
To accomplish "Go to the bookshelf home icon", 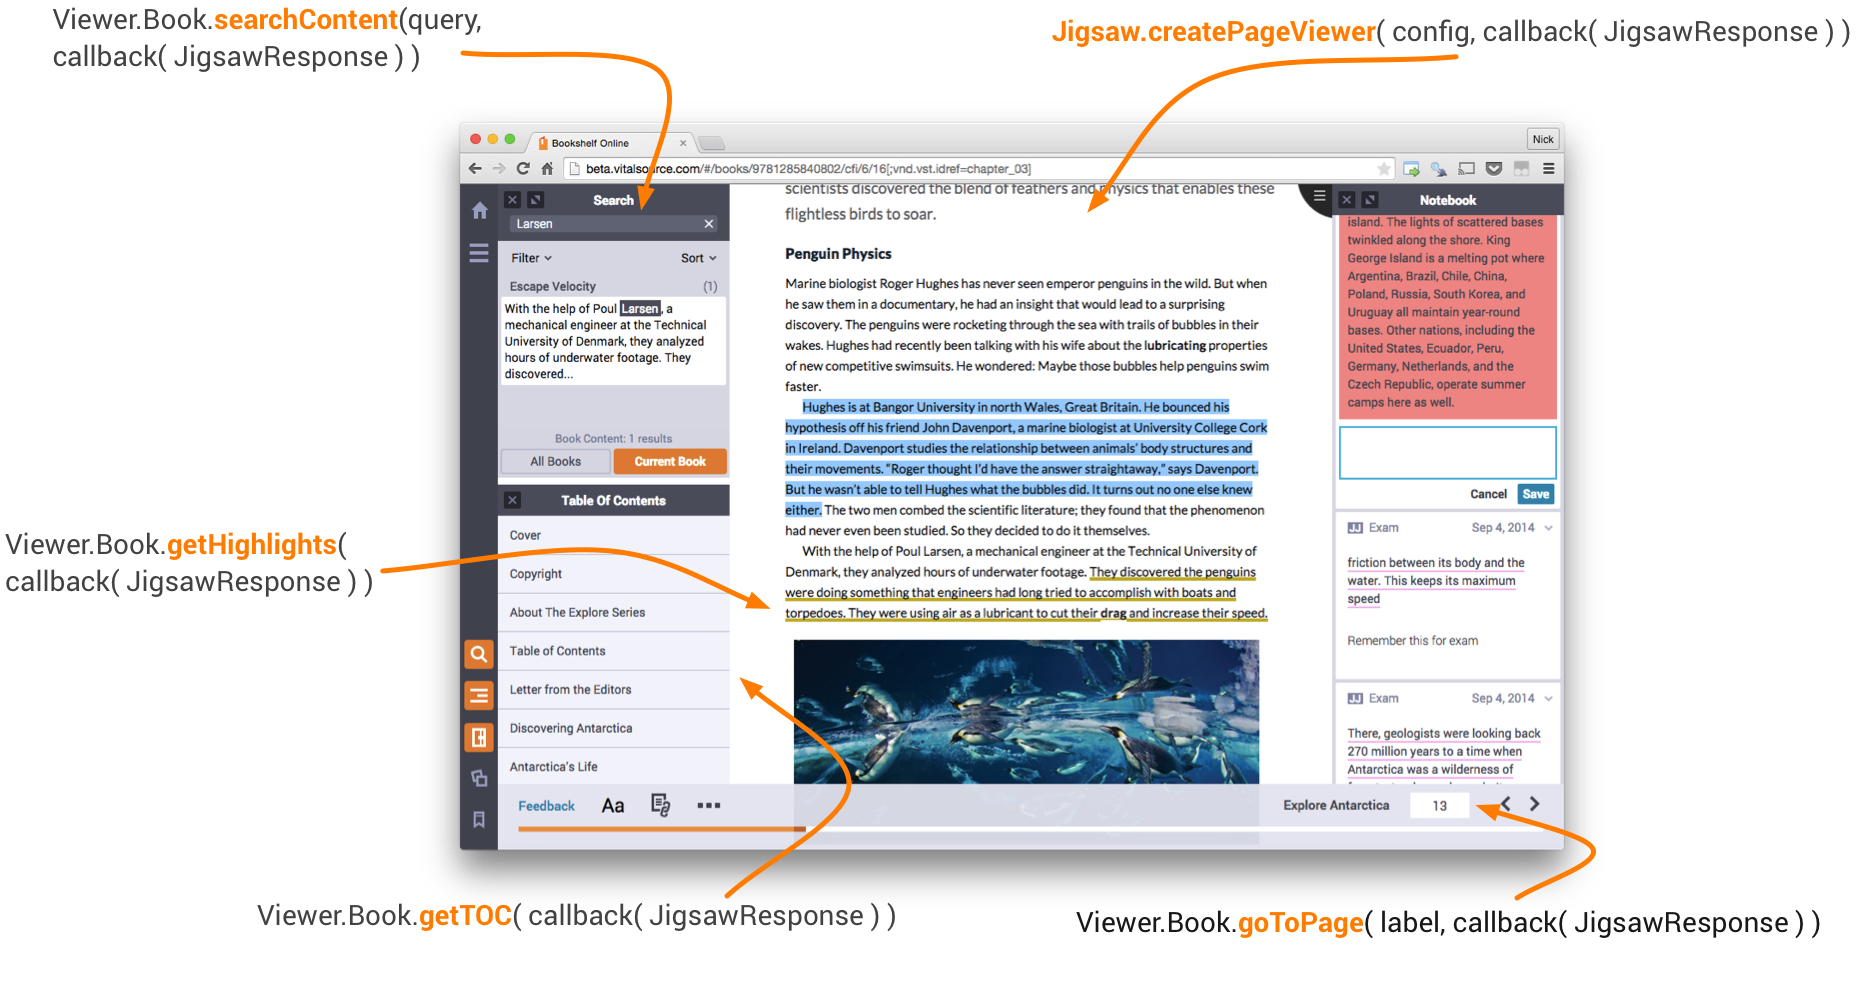I will [479, 211].
